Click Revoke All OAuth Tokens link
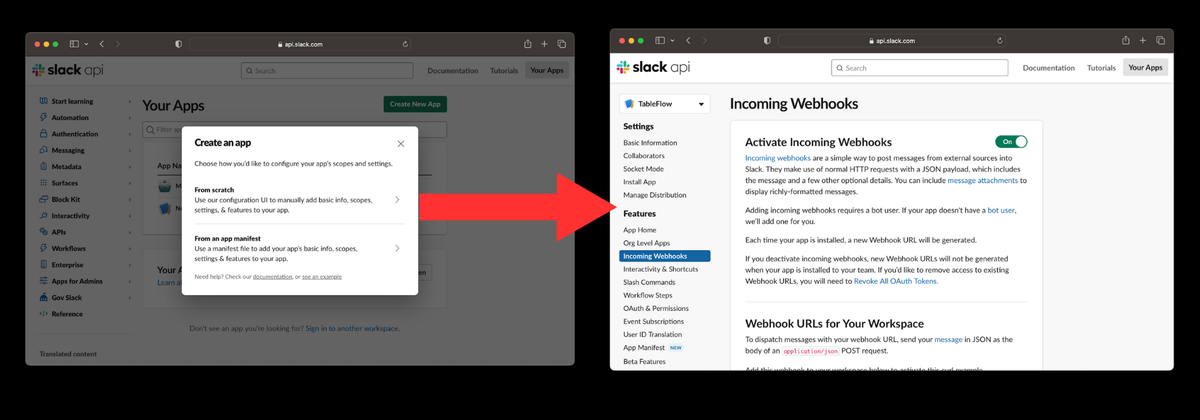Image resolution: width=1200 pixels, height=420 pixels. click(x=896, y=281)
